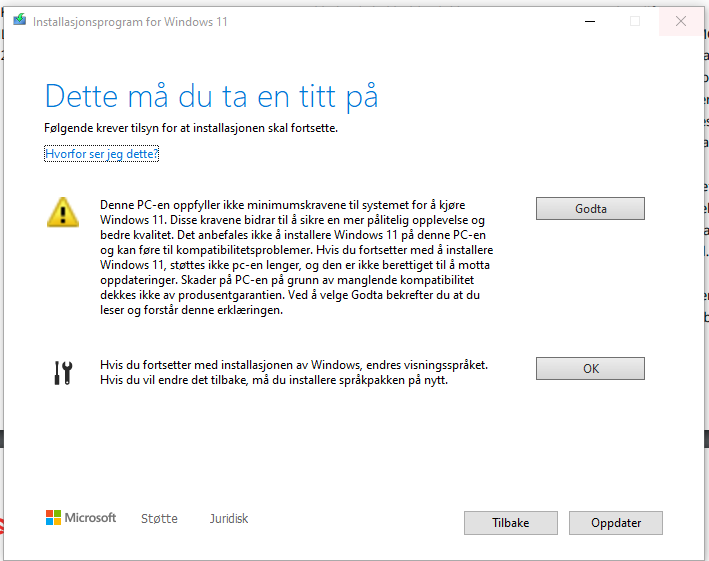Click the paragraph beginning 'Denne PC-en oppfyller ikke'

(x=297, y=257)
